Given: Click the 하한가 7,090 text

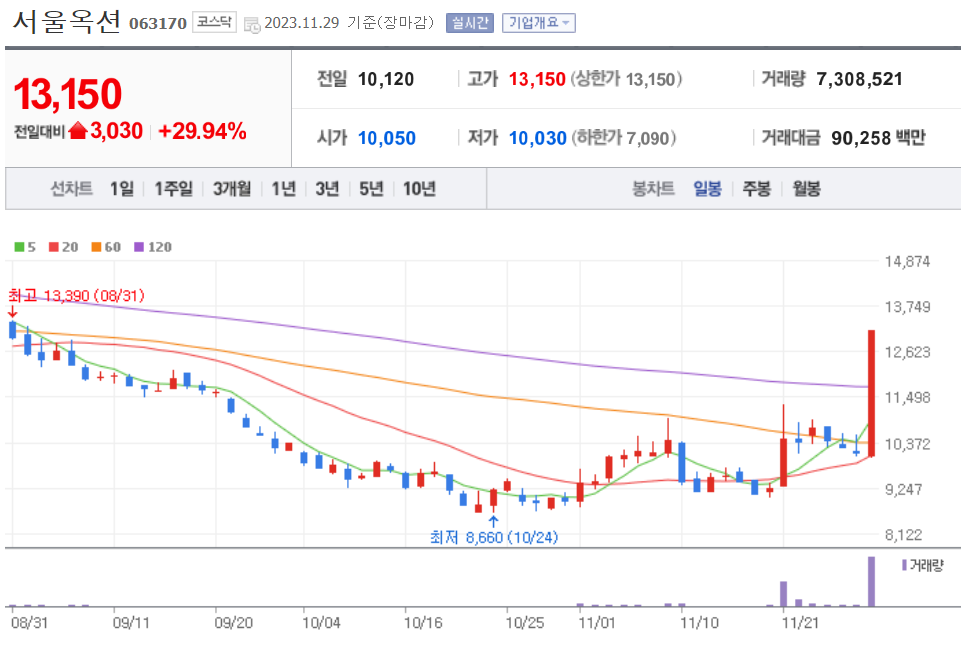Looking at the screenshot, I should 624,138.
